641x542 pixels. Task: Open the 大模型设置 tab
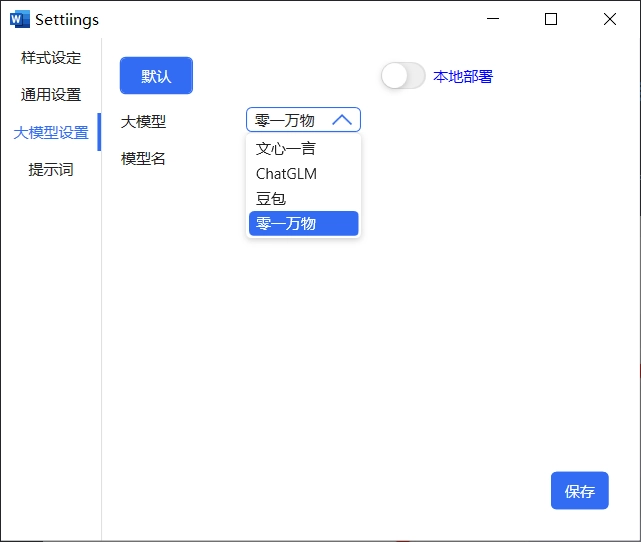[51, 132]
